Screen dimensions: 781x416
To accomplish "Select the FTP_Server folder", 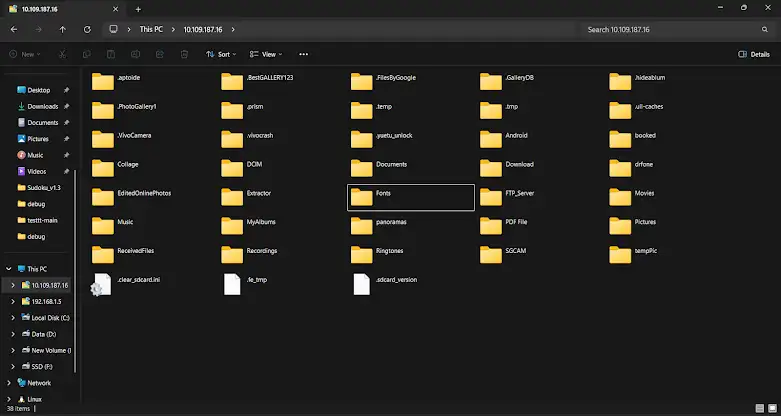I will click(507, 197).
